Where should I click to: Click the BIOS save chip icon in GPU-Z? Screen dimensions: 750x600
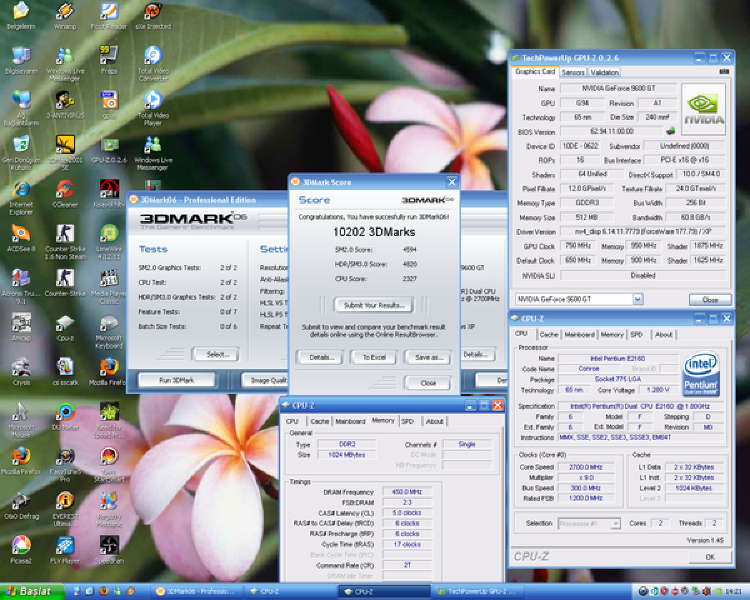[x=671, y=130]
